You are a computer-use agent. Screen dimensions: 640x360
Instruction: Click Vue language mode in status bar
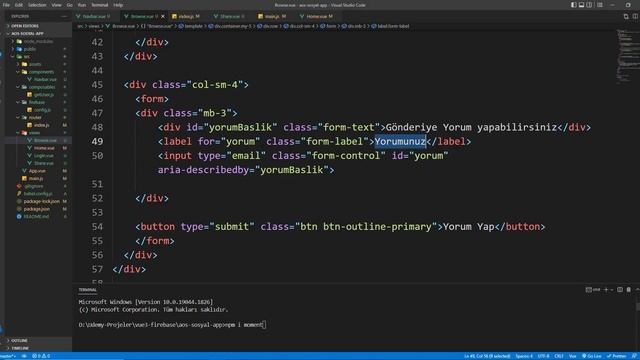pyautogui.click(x=572, y=356)
